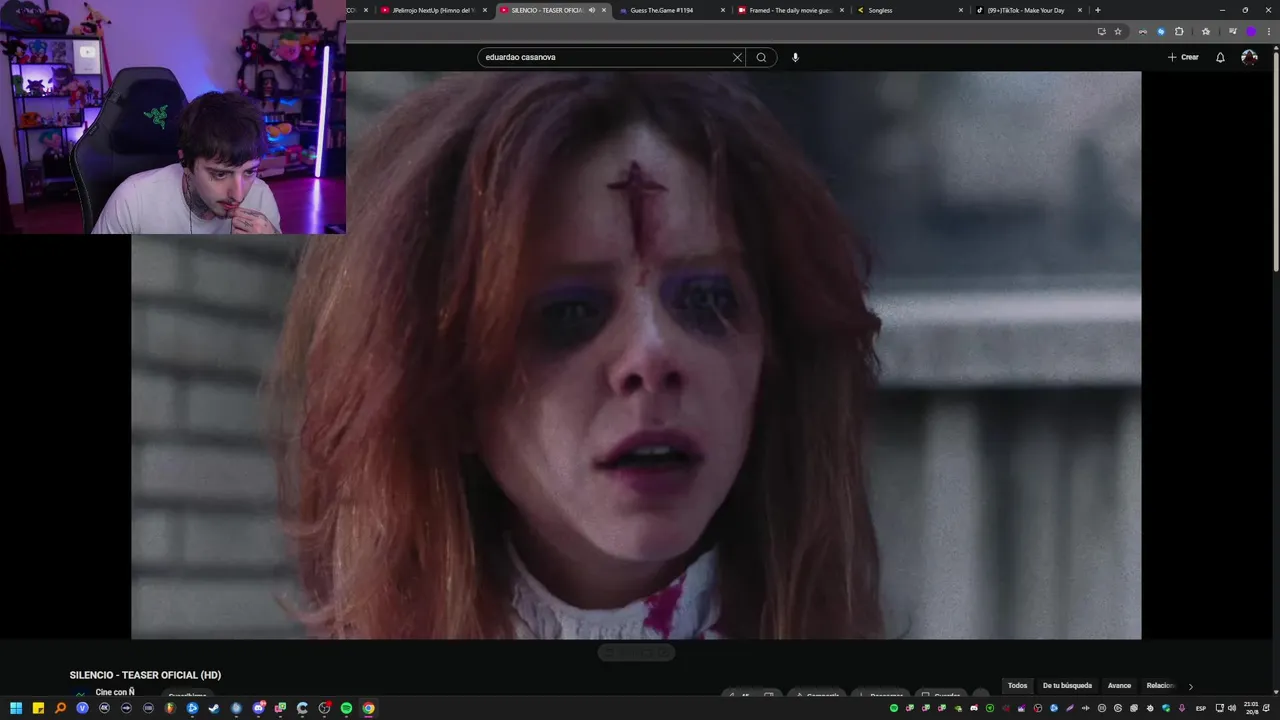Click the YouTube search magnifier button
Image resolution: width=1280 pixels, height=720 pixels.
(x=761, y=57)
